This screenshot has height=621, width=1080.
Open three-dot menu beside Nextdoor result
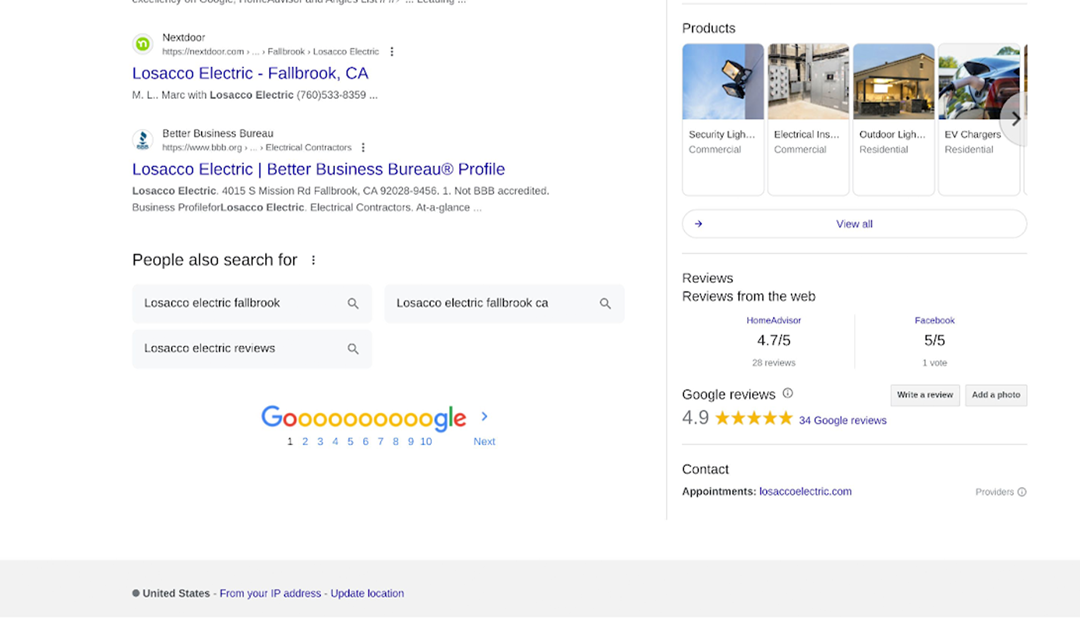392,52
